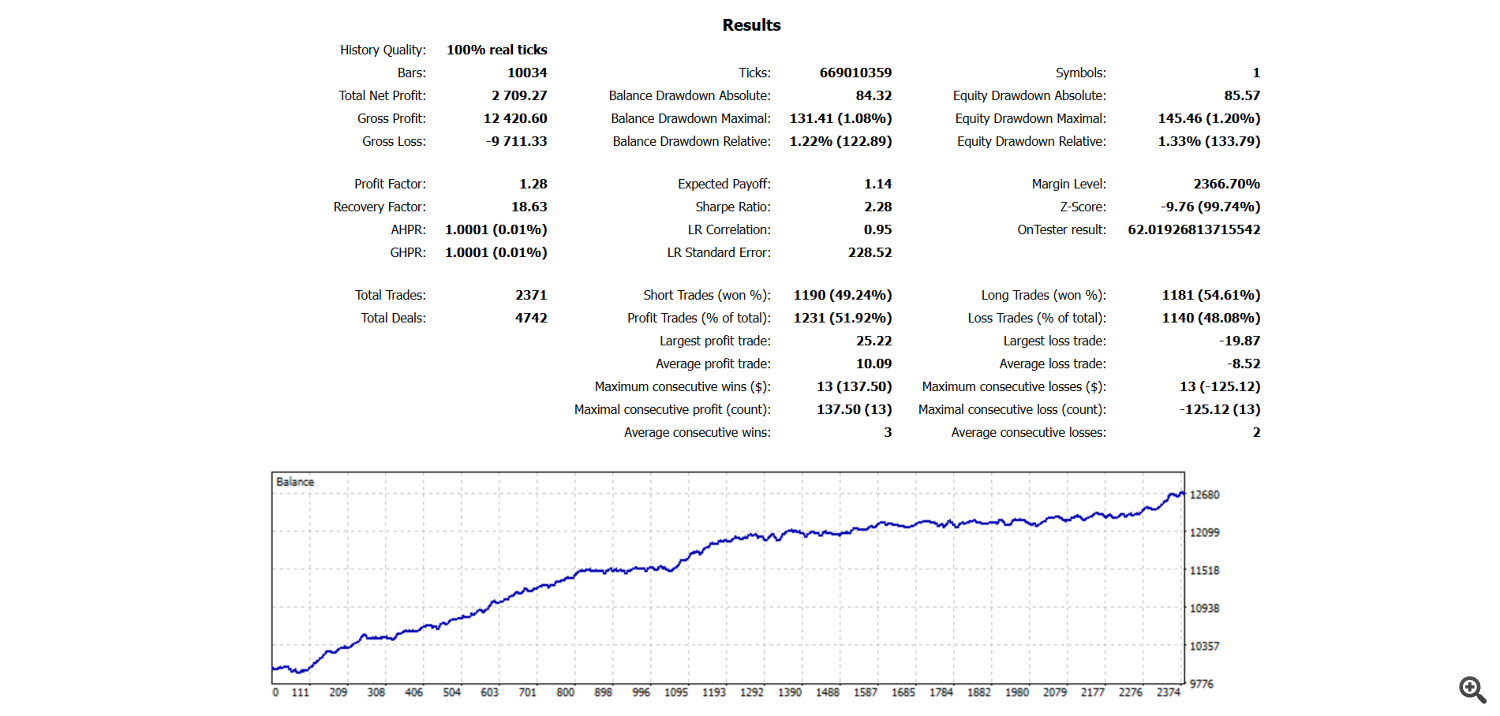The width and height of the screenshot is (1500, 716).
Task: Click the Results heading
Action: 751,25
